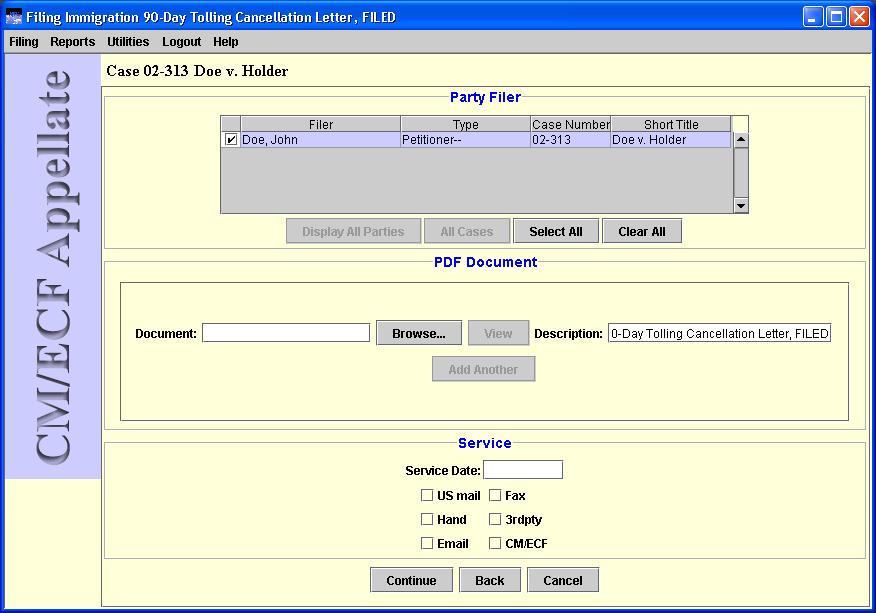Open the Logout menu
The height and width of the screenshot is (613, 876).
pyautogui.click(x=182, y=42)
